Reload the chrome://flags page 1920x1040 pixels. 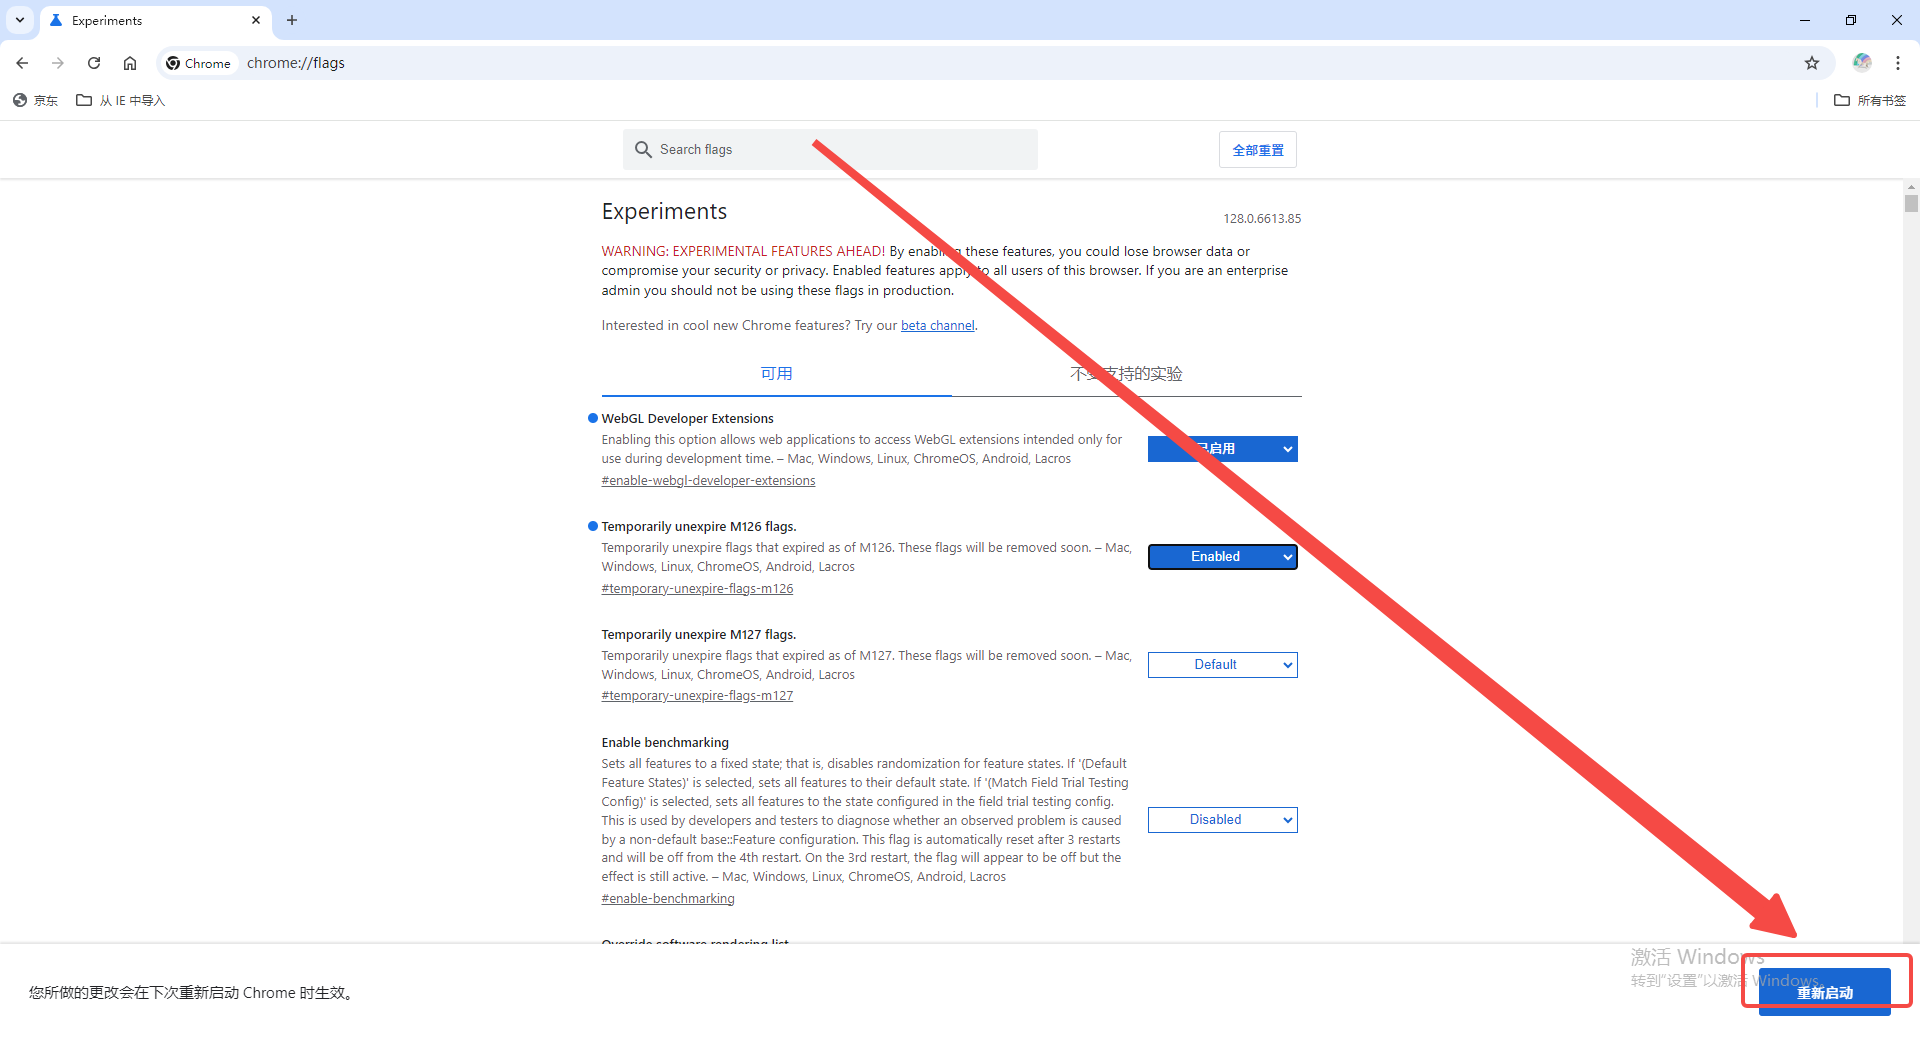[x=94, y=63]
